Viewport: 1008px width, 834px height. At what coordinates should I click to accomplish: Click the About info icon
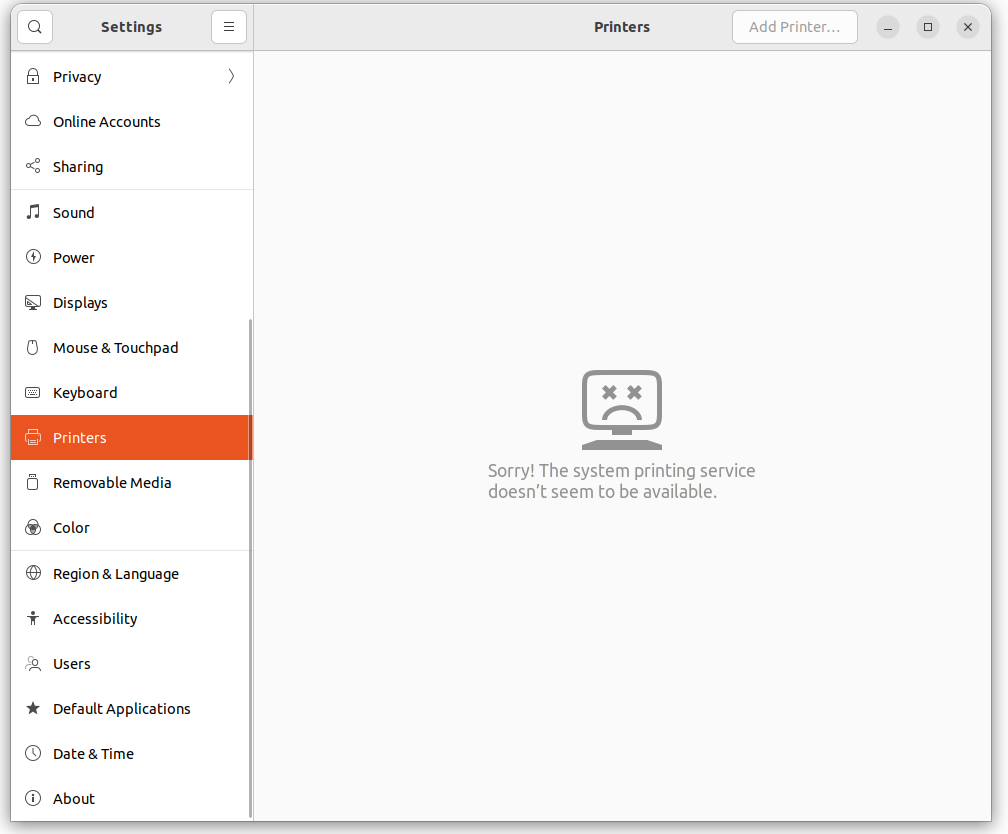pyautogui.click(x=33, y=798)
